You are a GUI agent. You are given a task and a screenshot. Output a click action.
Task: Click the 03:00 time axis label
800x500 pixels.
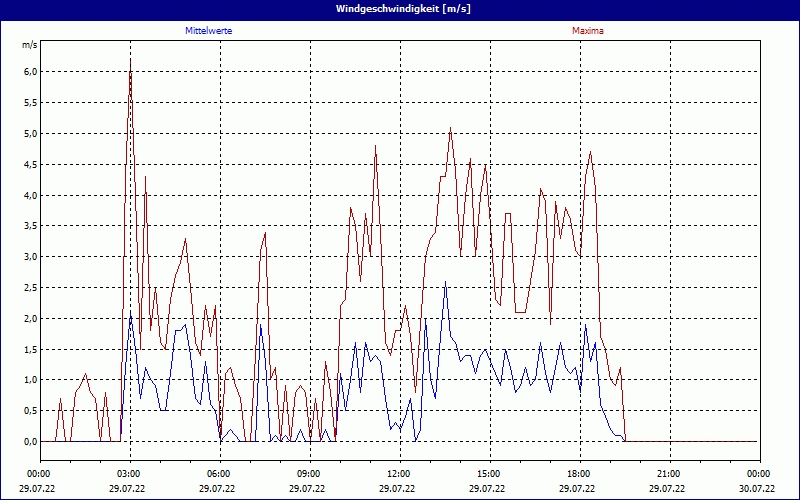point(128,474)
